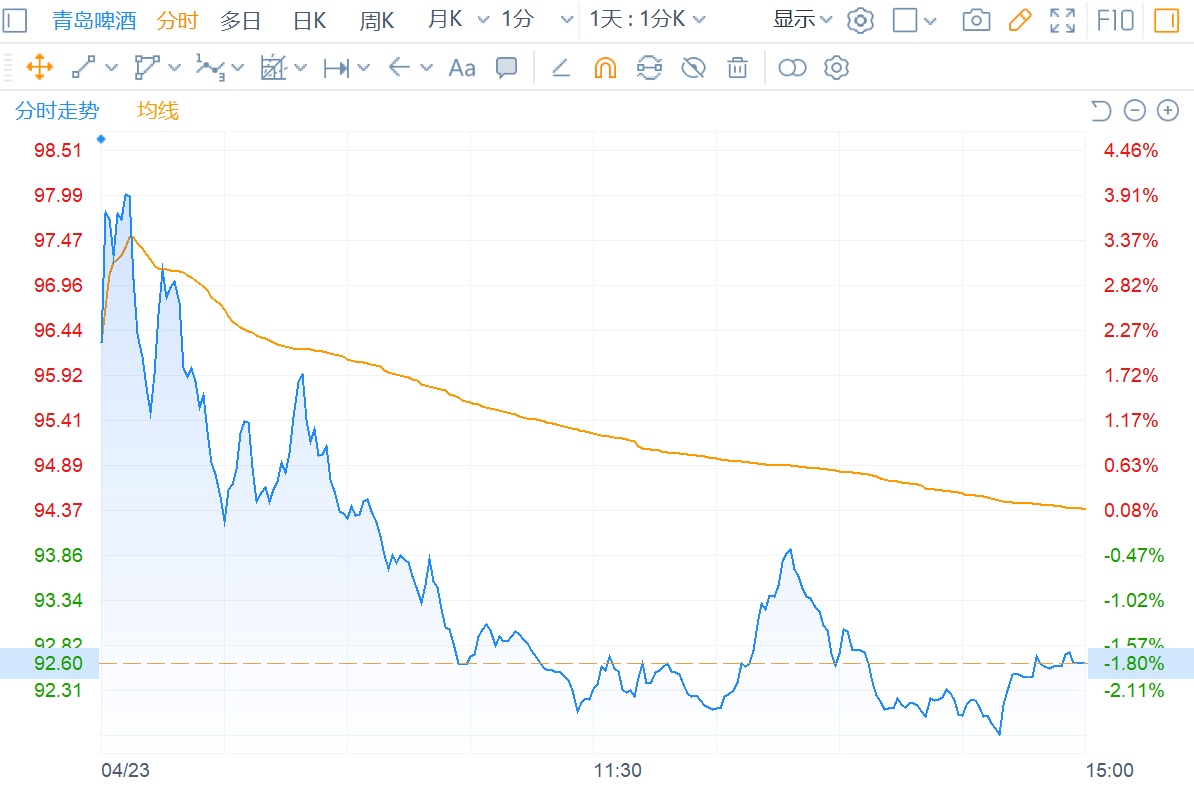Select the comment bubble note tool
1194x790 pixels.
(x=506, y=68)
